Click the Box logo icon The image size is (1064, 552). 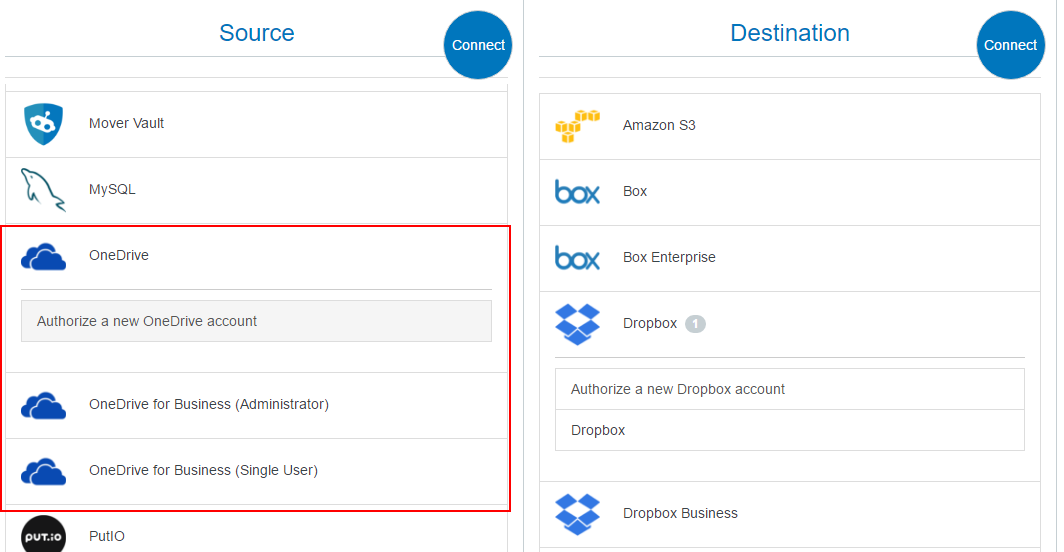(x=577, y=192)
